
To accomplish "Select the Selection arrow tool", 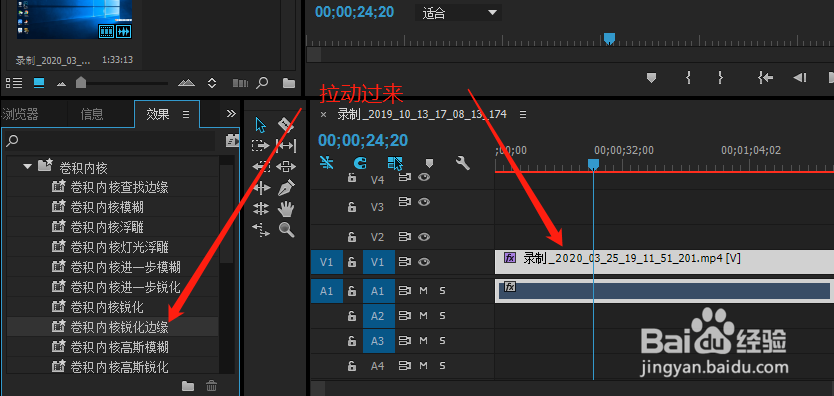I will [x=261, y=125].
